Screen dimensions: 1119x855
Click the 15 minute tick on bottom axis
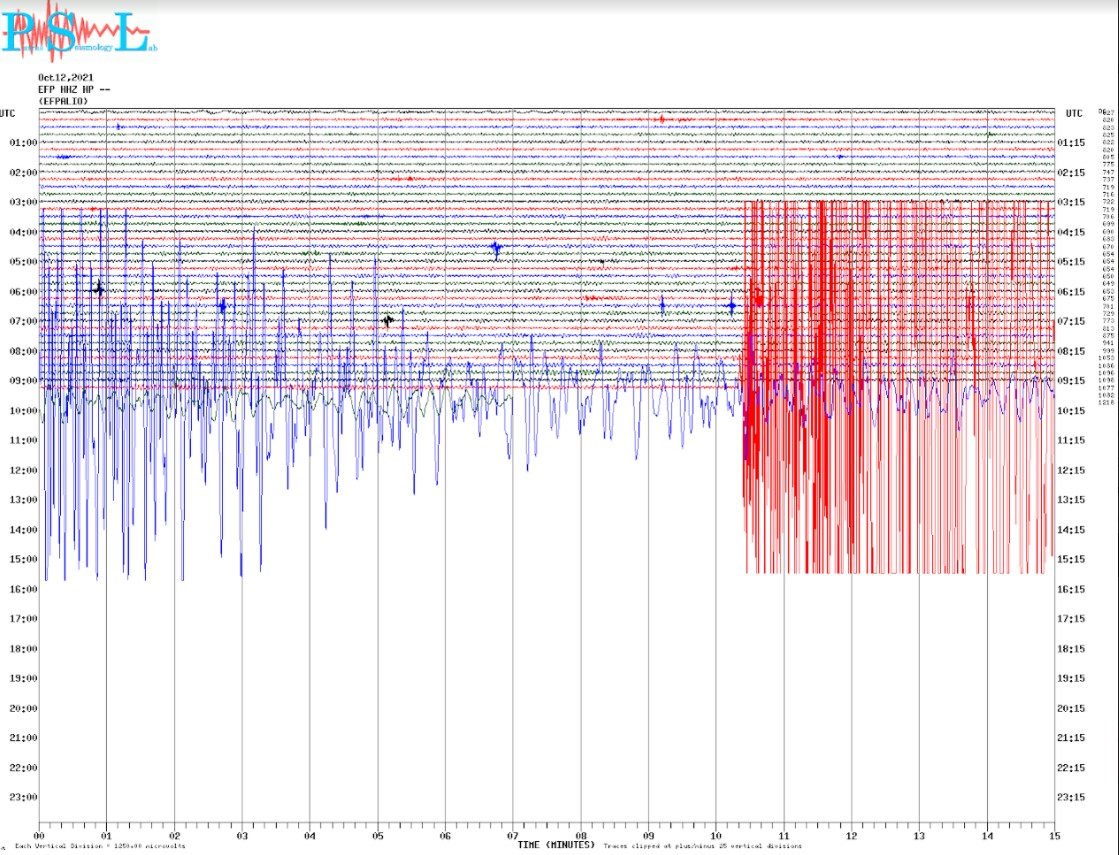point(1054,835)
